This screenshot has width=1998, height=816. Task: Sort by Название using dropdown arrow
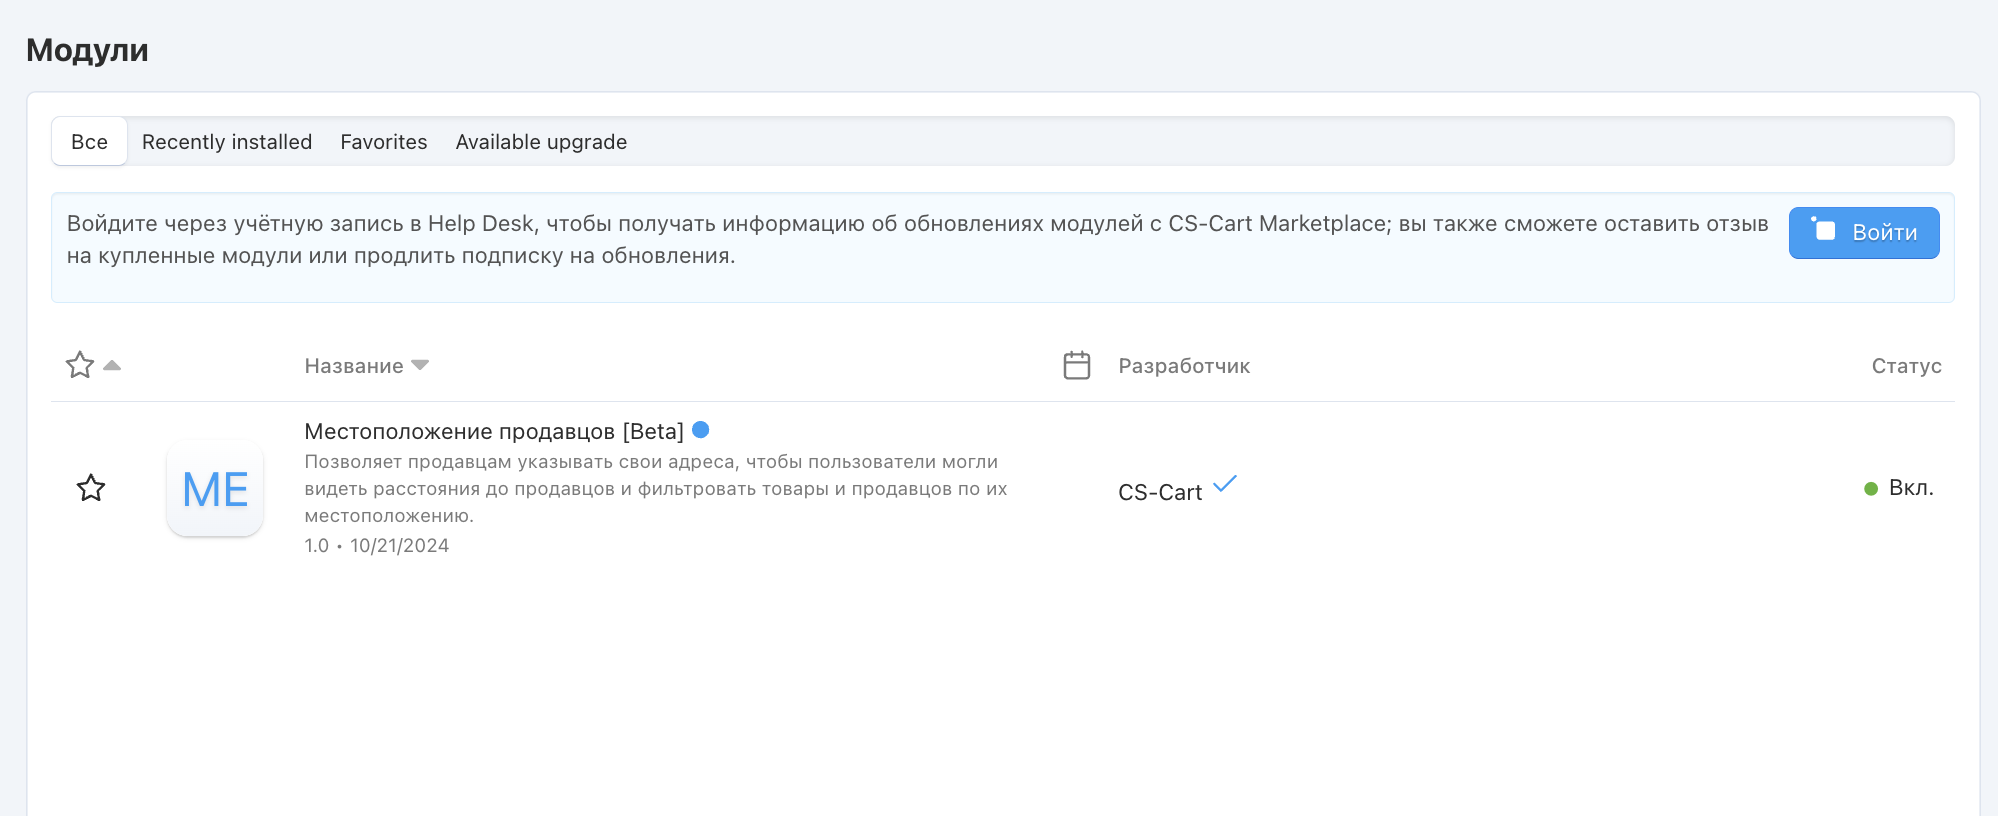(x=420, y=365)
